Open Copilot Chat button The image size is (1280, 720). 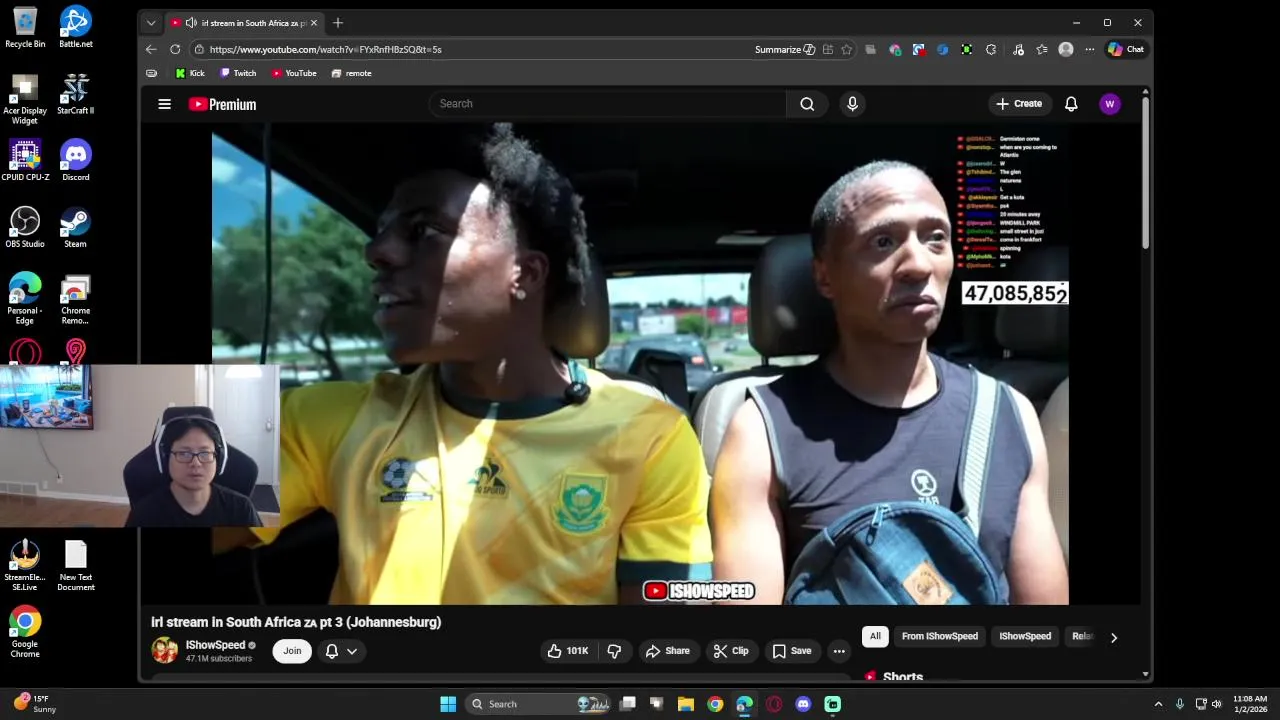(x=1126, y=49)
